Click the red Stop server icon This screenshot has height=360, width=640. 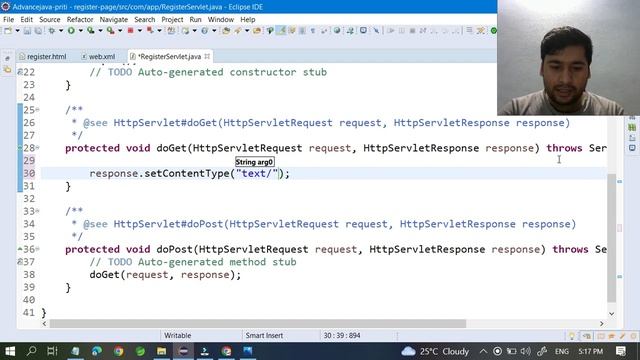[131, 31]
